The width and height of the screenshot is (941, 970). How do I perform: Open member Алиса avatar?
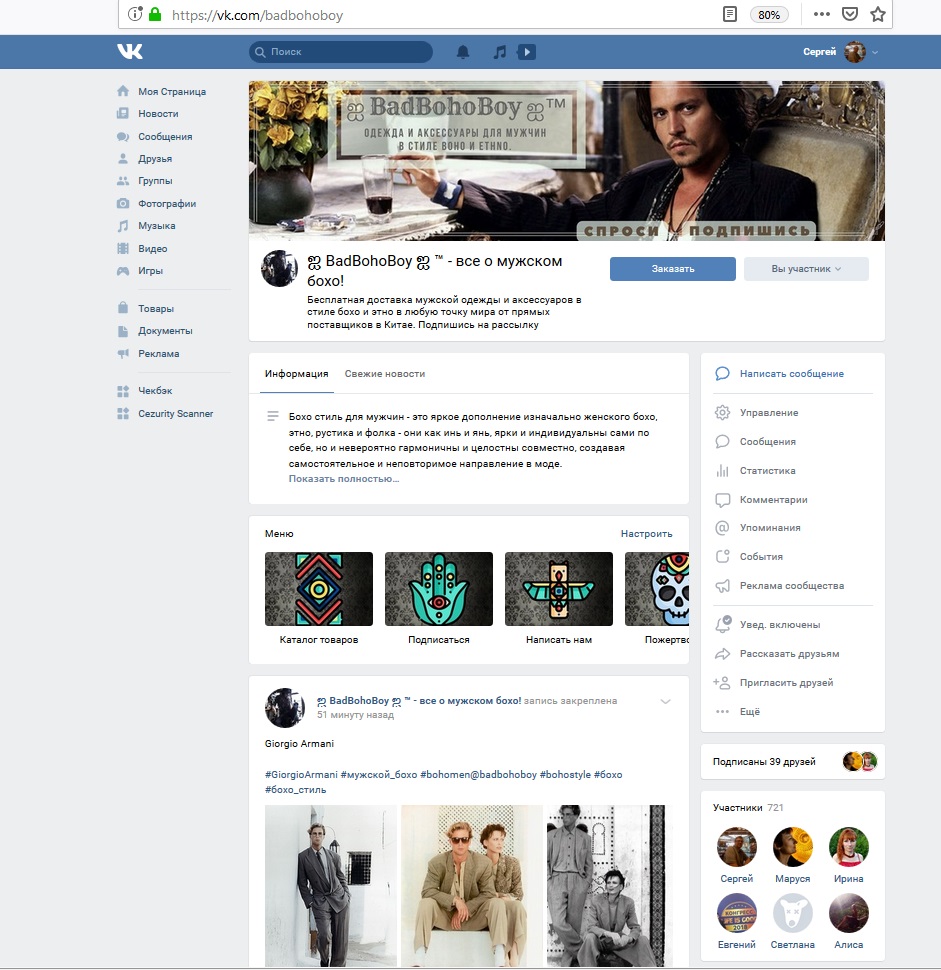click(848, 912)
